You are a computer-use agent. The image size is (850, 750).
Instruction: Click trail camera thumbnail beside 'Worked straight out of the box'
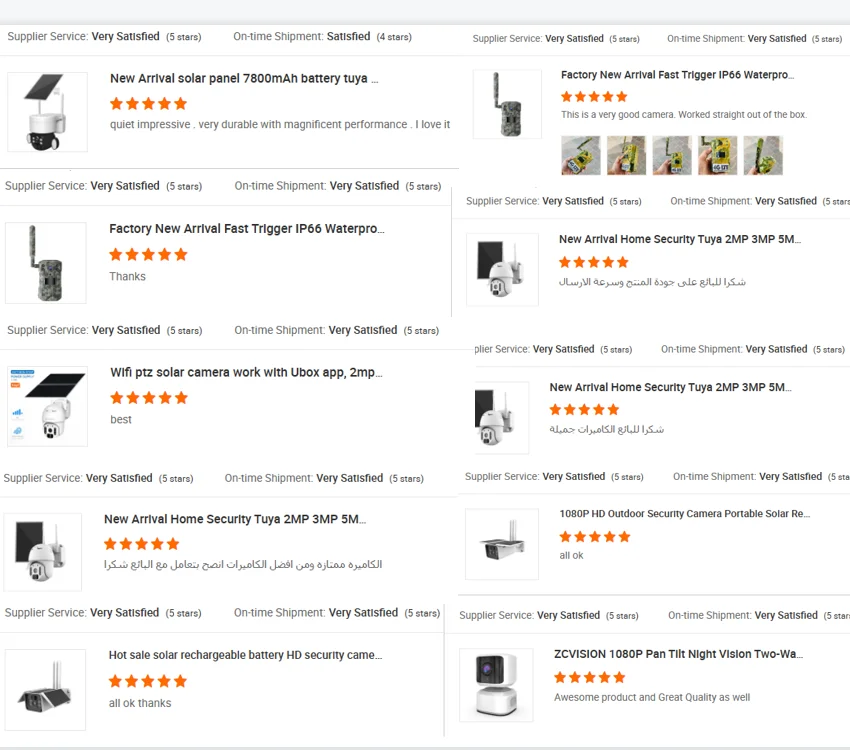tap(500, 104)
